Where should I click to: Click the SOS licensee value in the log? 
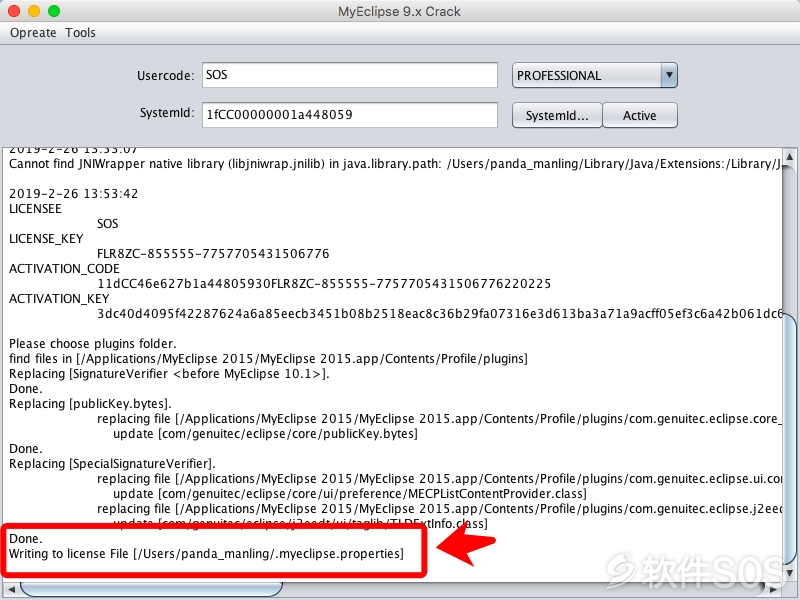[108, 224]
